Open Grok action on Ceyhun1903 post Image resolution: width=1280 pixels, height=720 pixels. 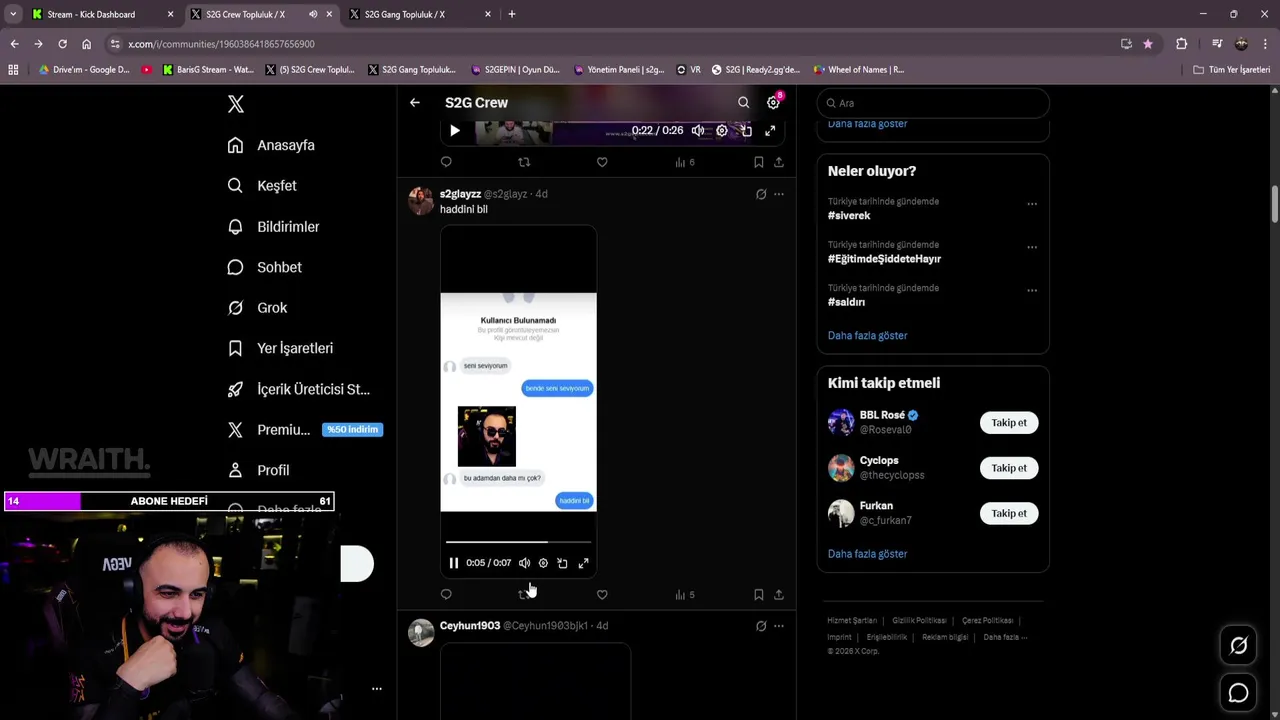tap(761, 626)
